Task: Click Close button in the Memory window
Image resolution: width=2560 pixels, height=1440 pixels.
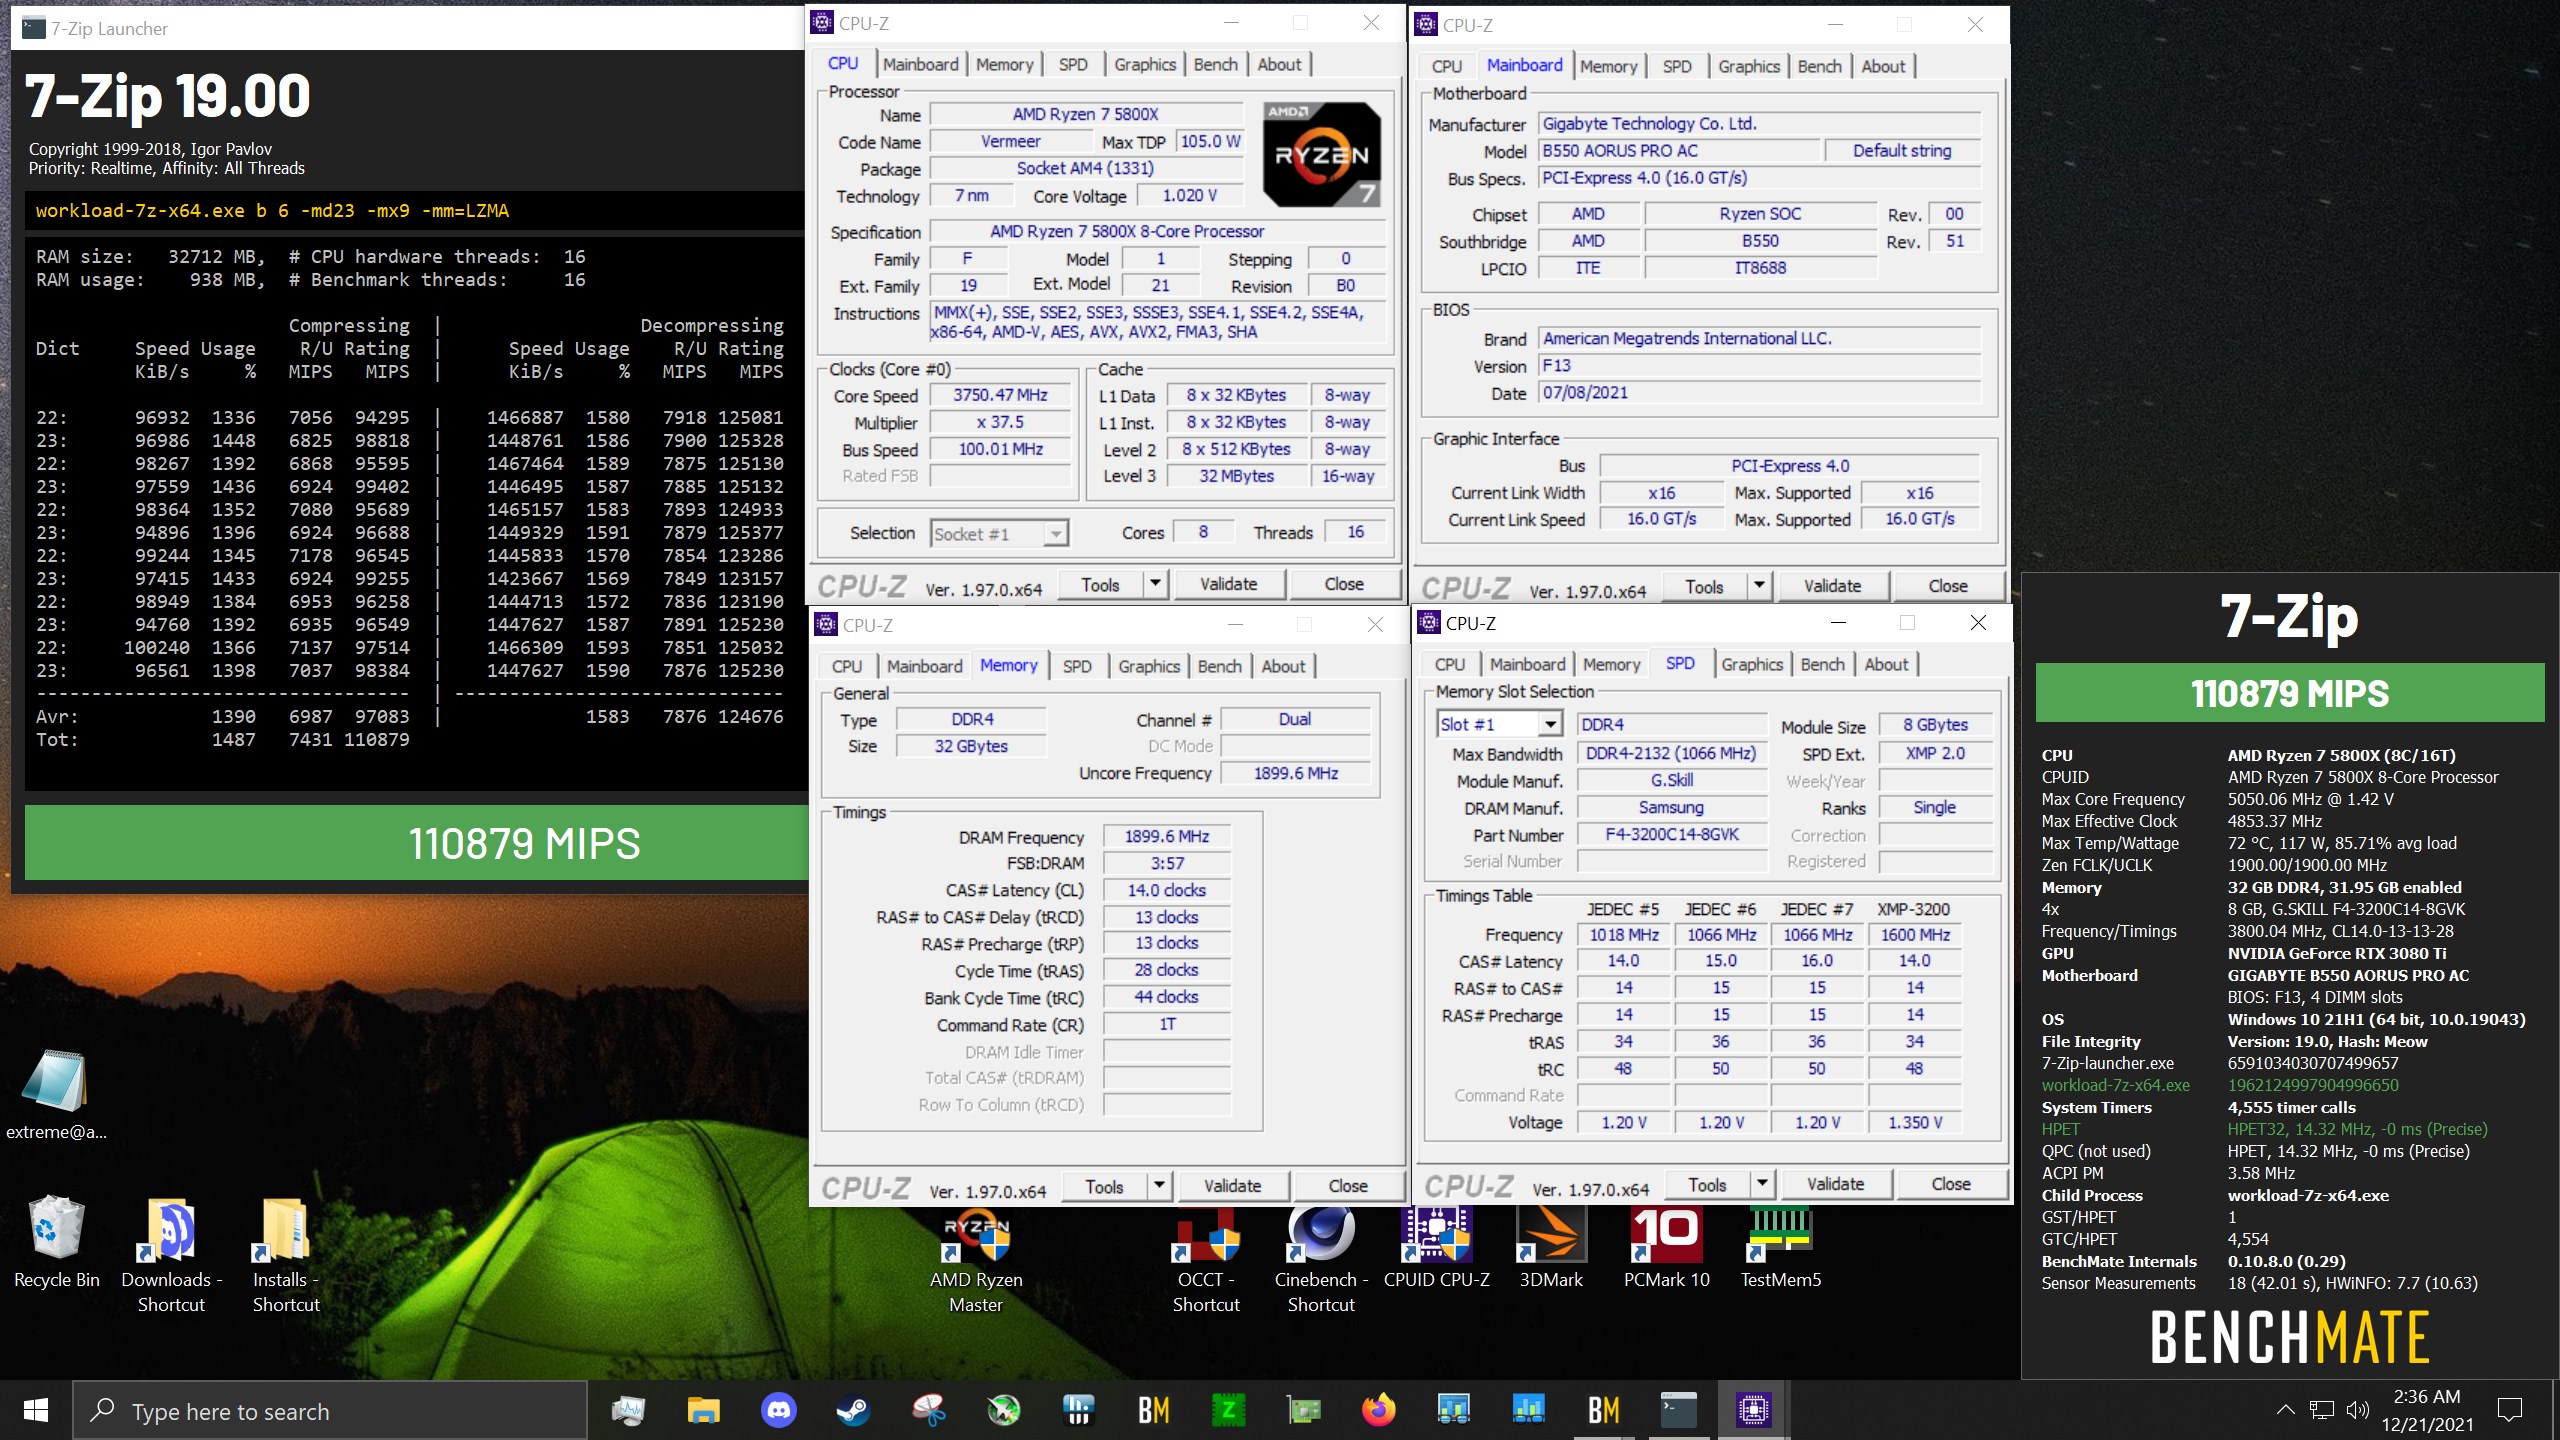Action: point(1348,1186)
